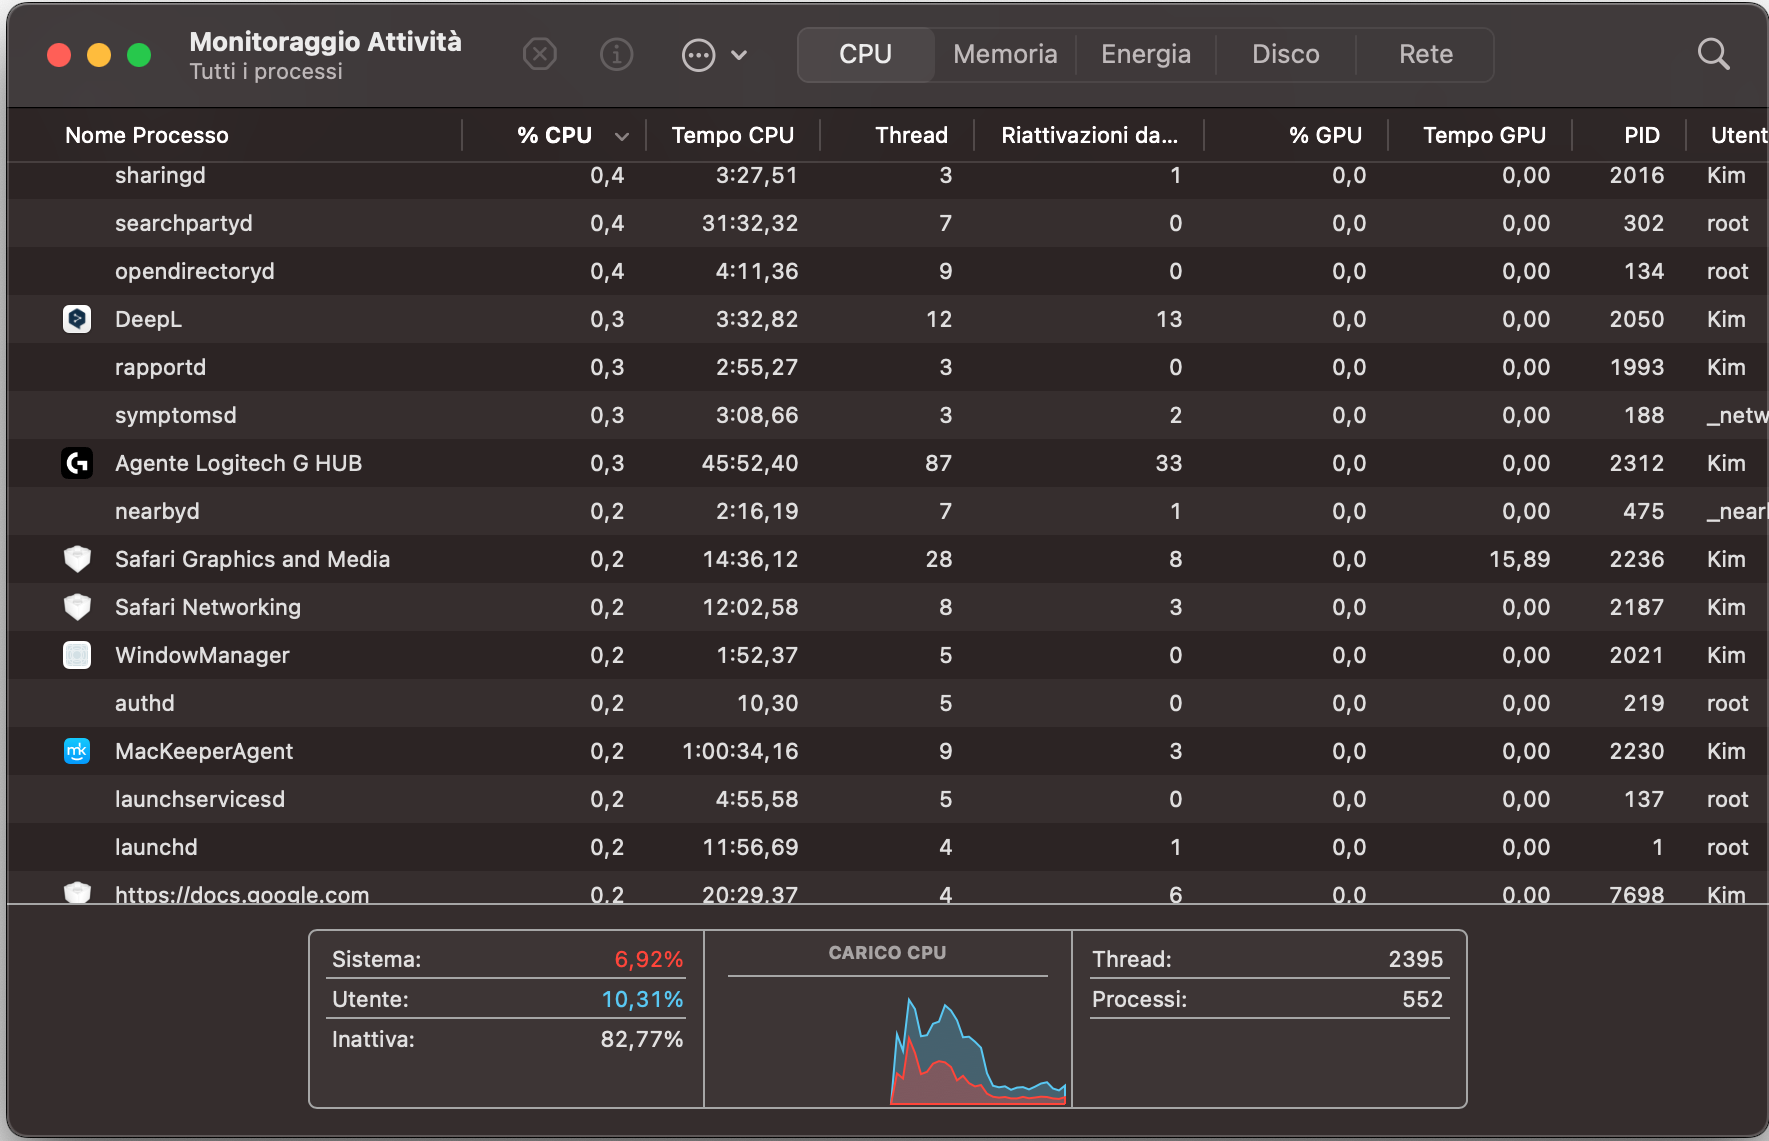Select the nearbyd process row

888,511
